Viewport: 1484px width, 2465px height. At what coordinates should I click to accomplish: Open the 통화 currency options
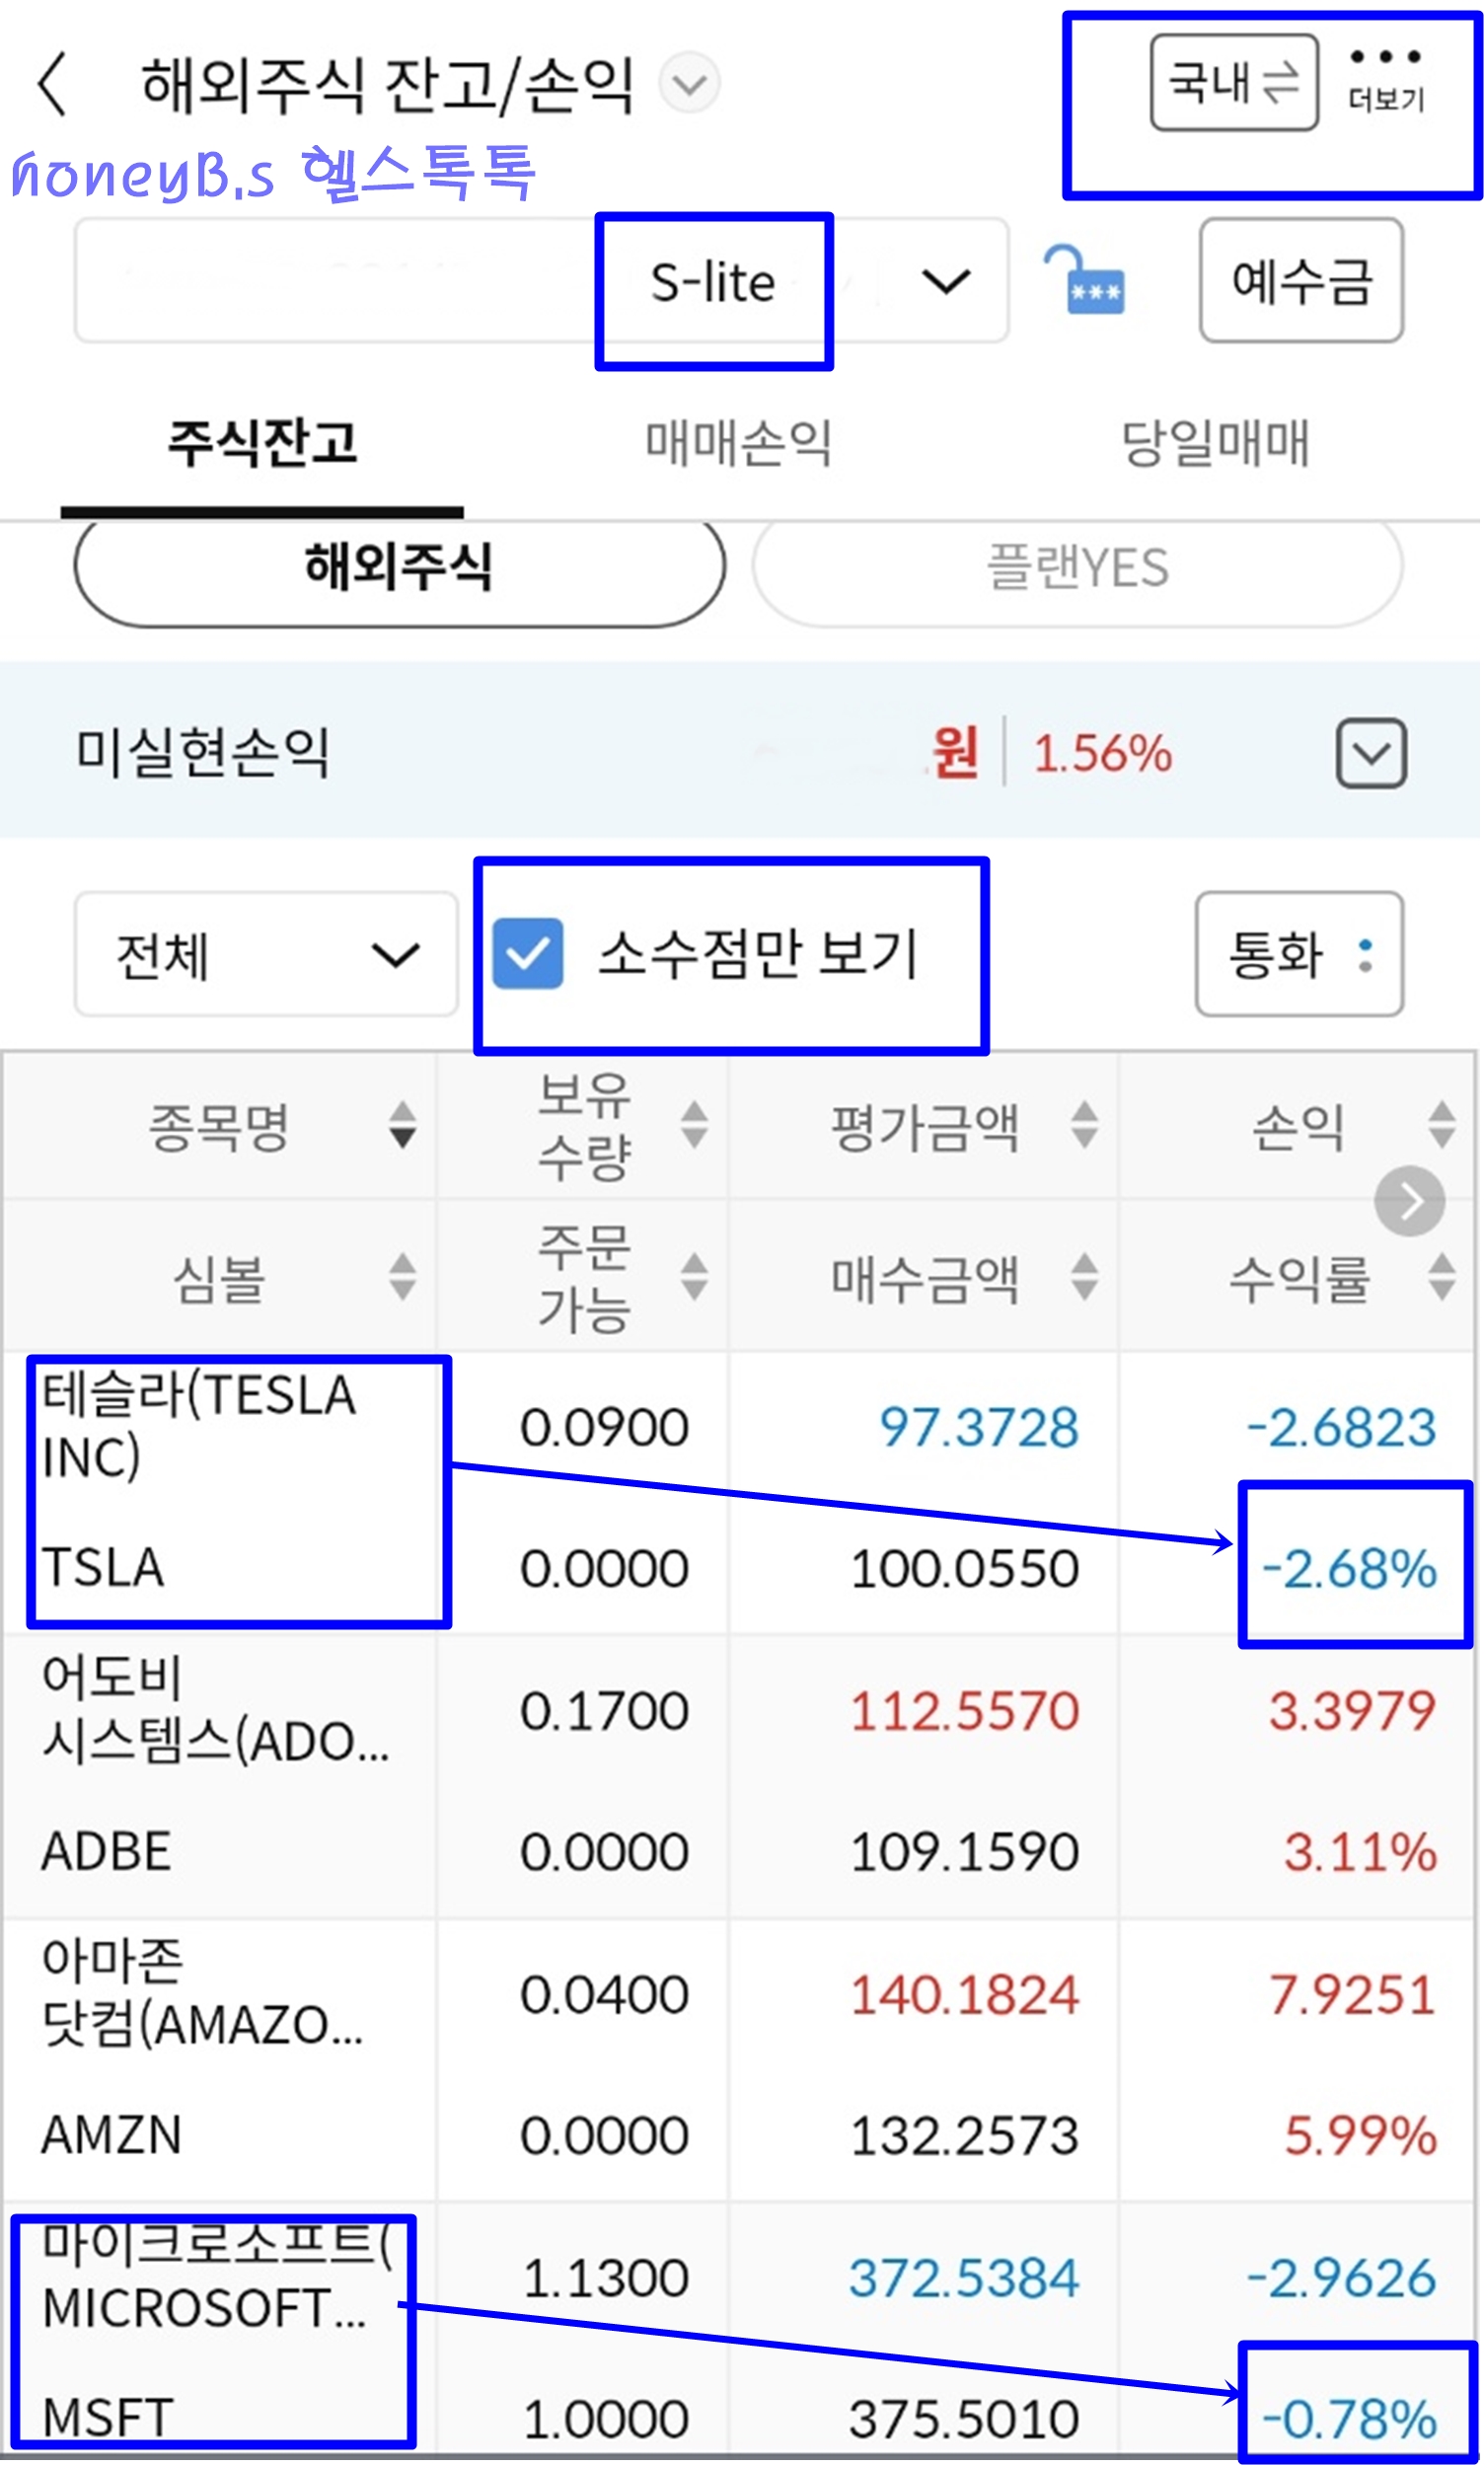(1301, 955)
